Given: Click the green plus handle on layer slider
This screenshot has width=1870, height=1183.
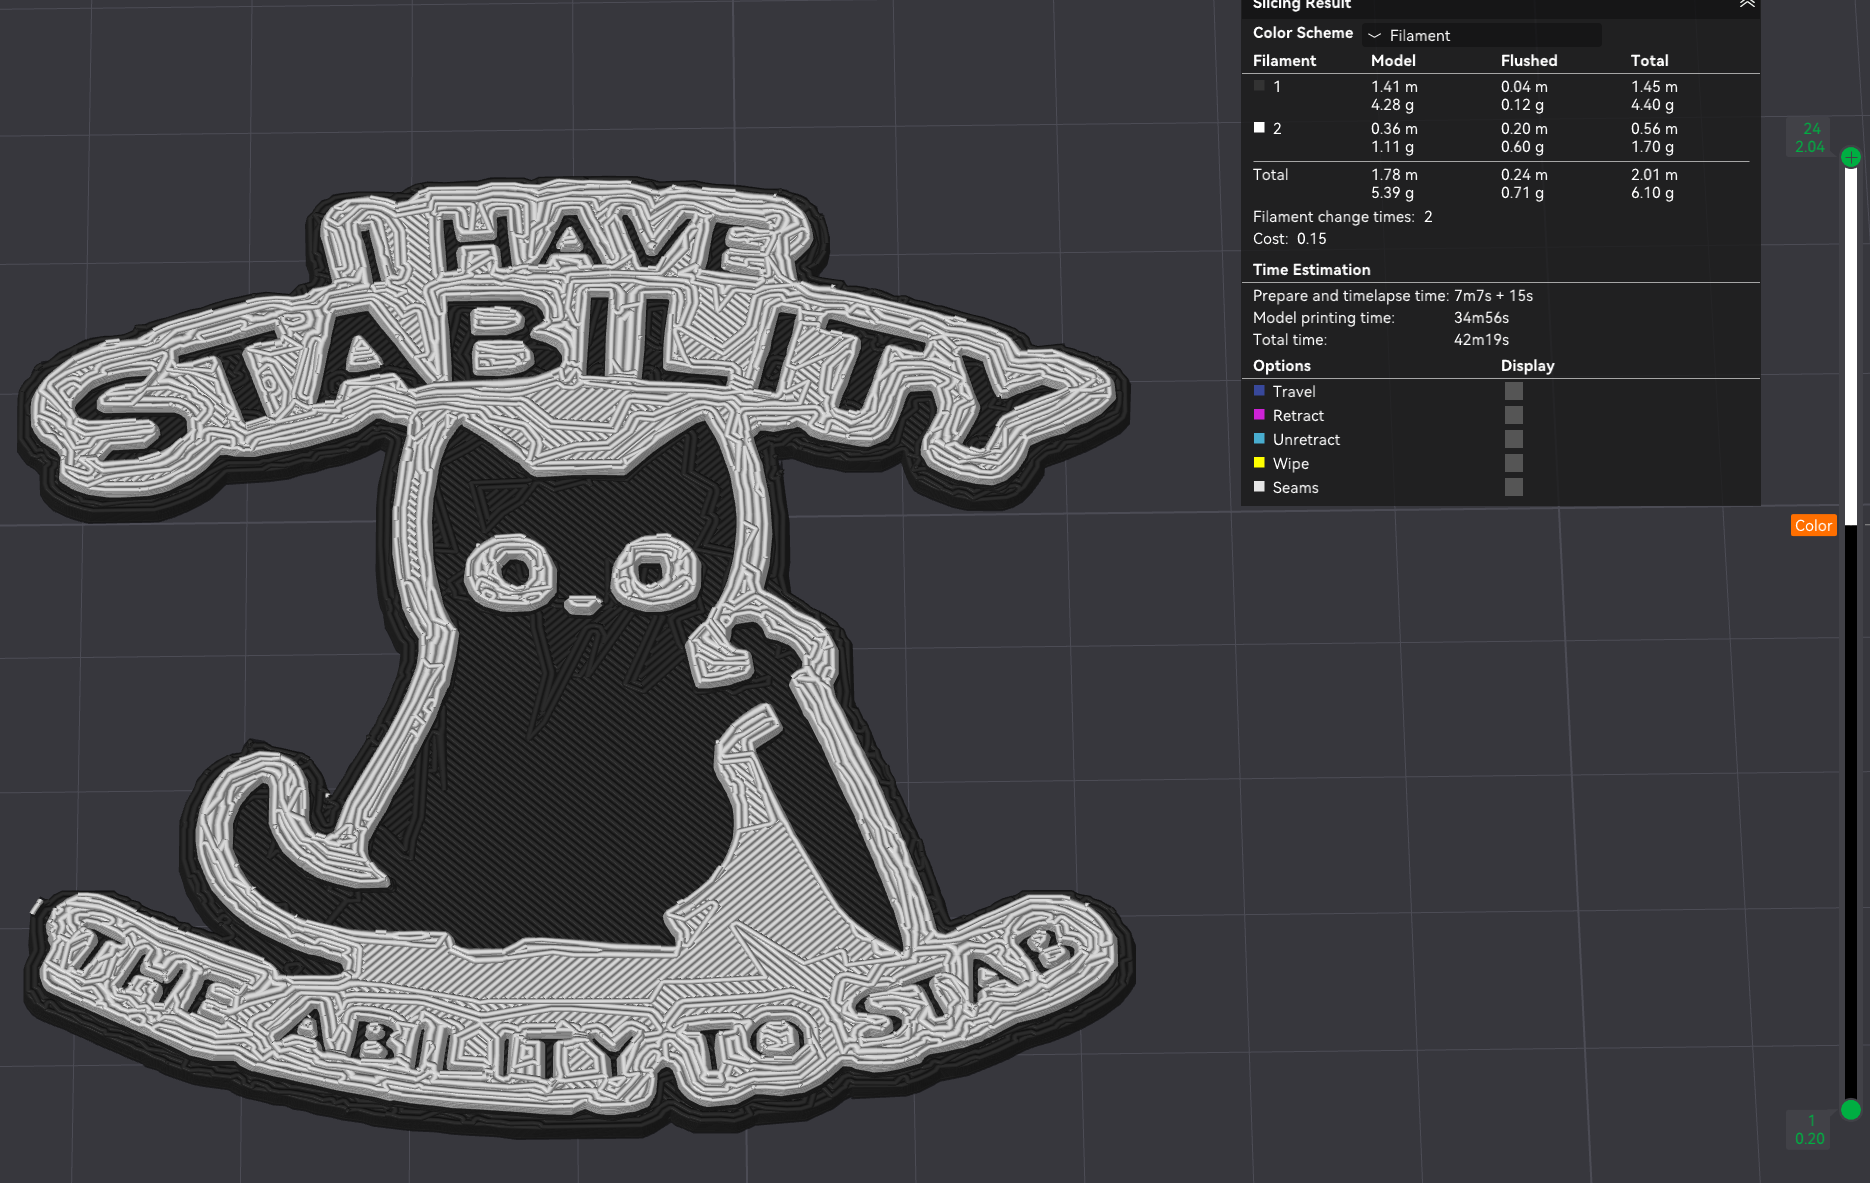Looking at the screenshot, I should (x=1850, y=157).
